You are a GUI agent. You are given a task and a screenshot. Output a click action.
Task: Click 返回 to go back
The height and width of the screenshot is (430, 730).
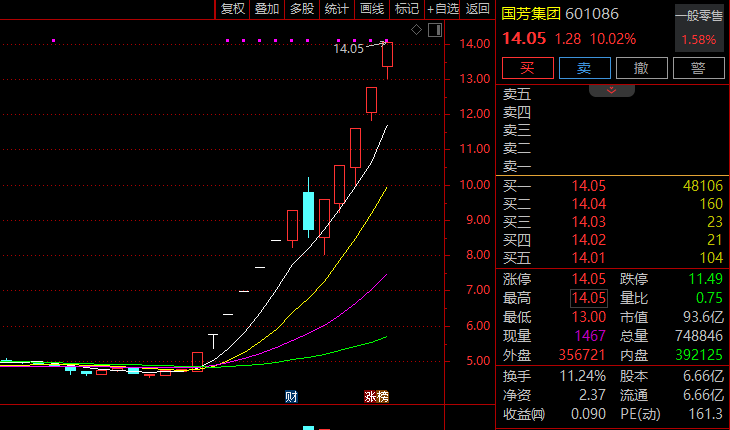(478, 9)
